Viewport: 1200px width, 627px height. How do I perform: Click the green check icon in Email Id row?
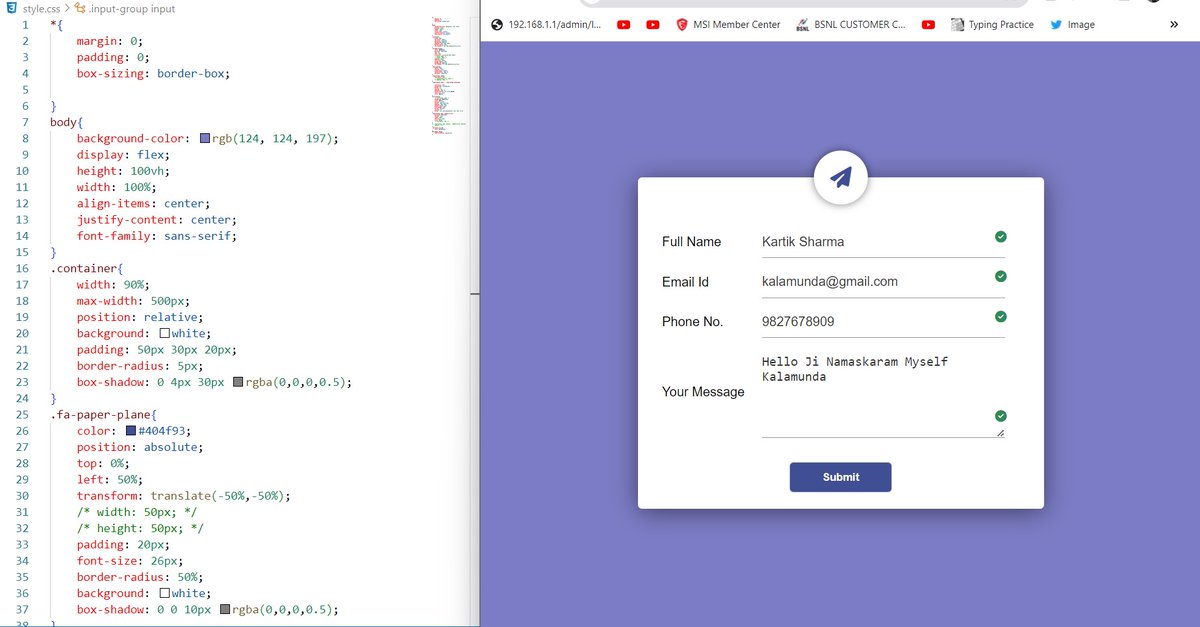[1001, 276]
